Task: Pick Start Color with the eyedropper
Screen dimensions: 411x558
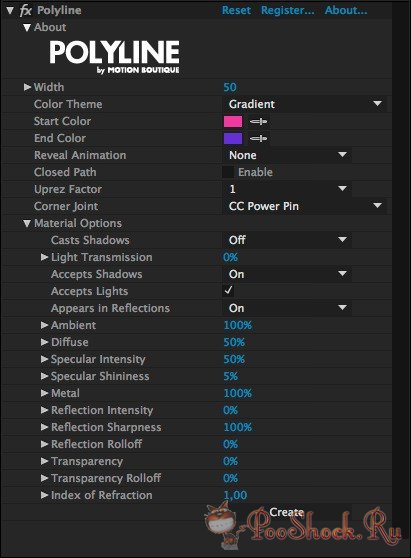Action: pos(258,122)
